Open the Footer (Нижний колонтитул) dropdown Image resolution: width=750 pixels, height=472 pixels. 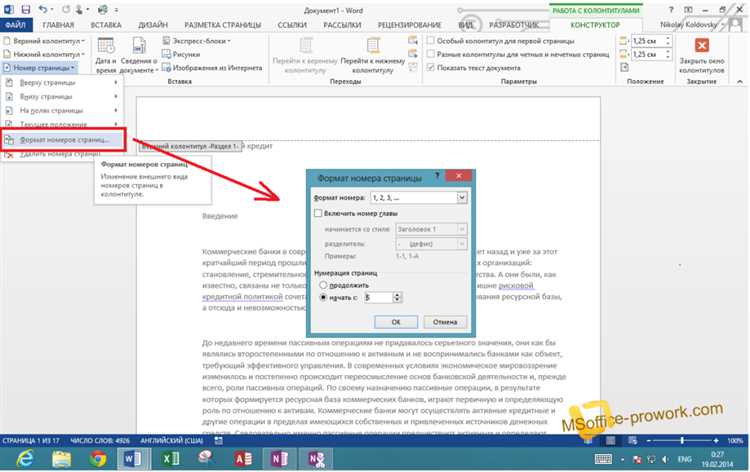tap(44, 55)
